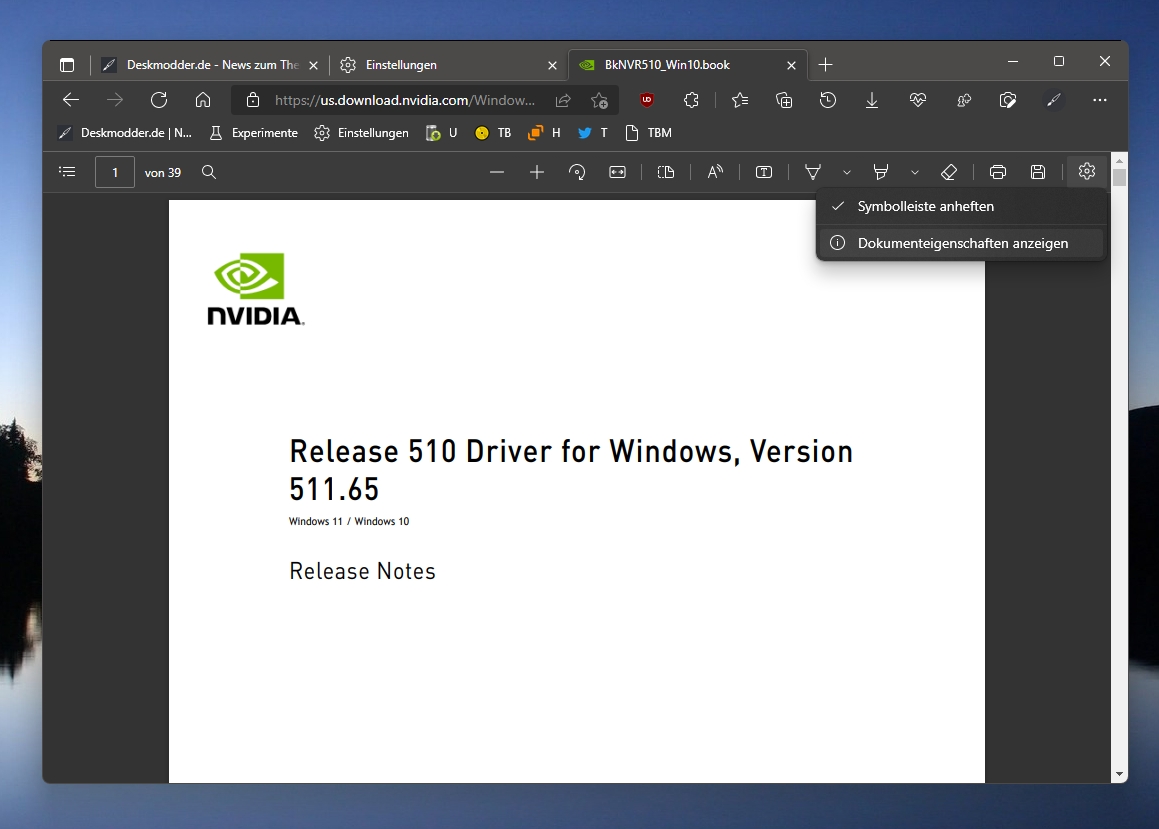The image size is (1159, 829).
Task: Open the TB bookmark
Action: click(x=493, y=133)
